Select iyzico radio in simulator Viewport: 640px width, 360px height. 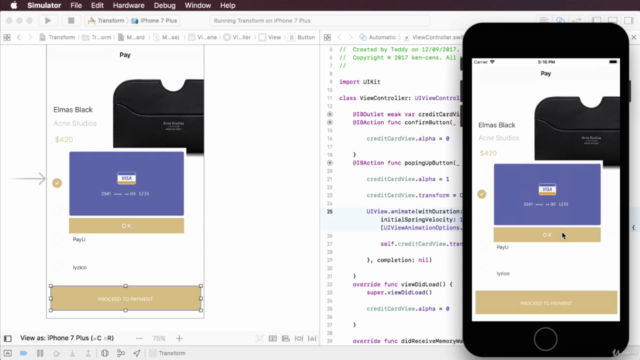pos(482,273)
